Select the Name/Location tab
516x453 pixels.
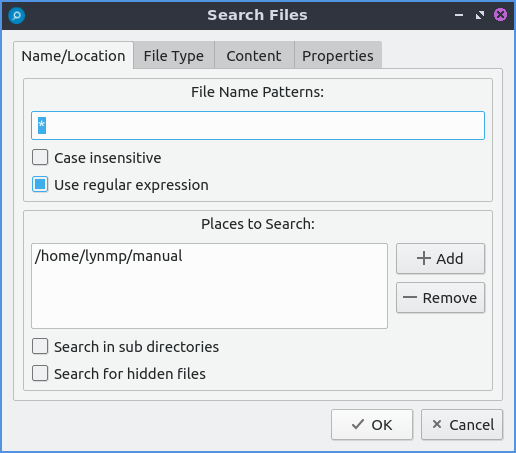click(73, 56)
